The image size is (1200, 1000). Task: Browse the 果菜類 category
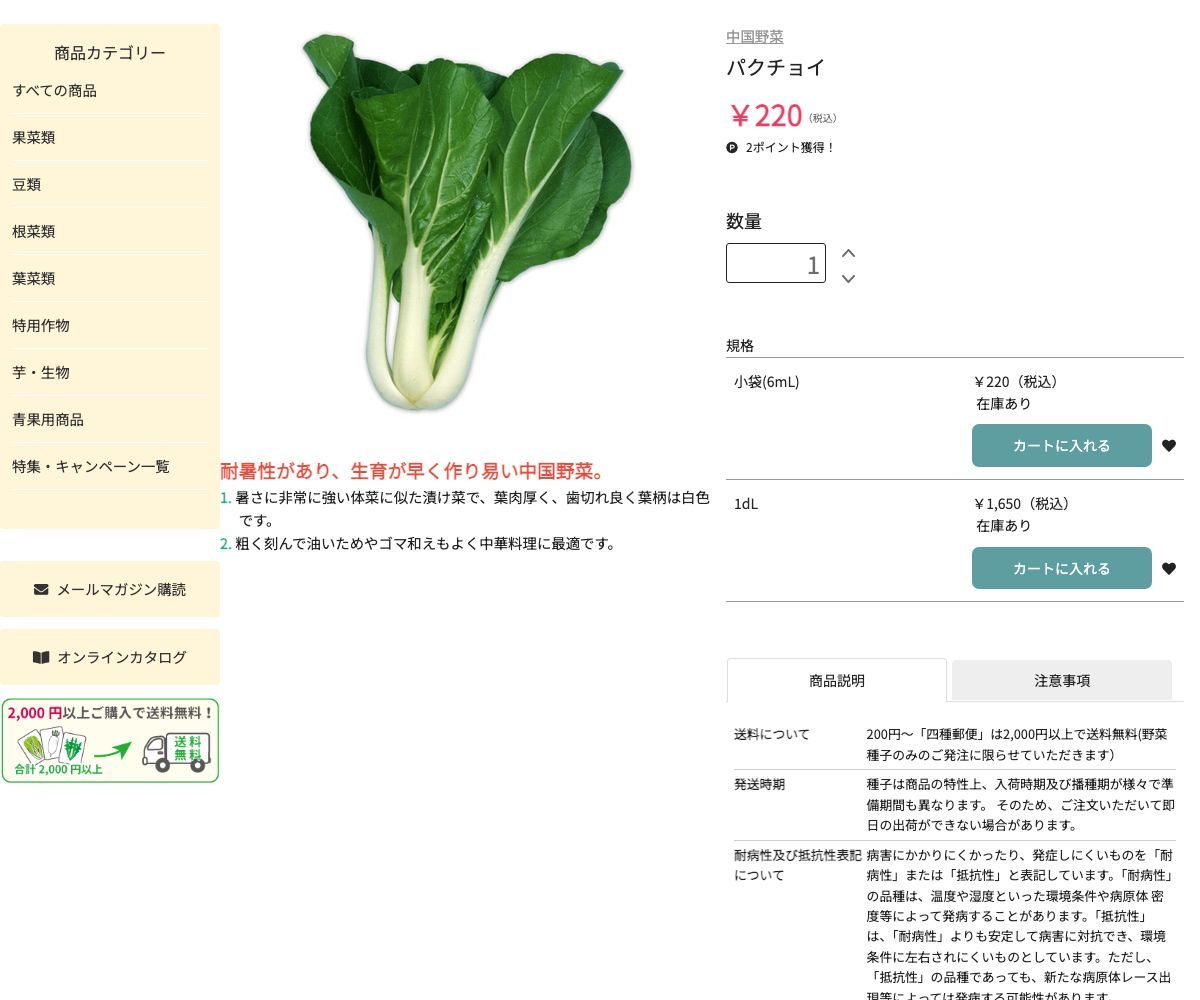(x=34, y=138)
